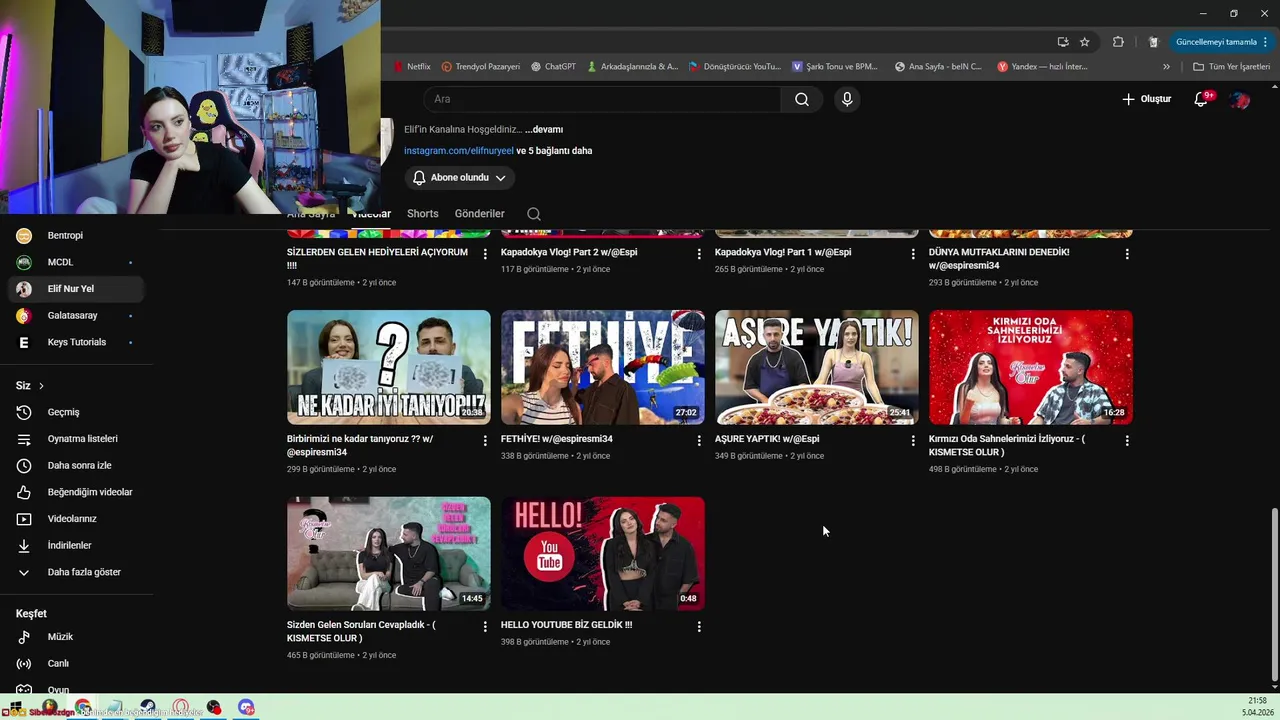The image size is (1280, 720).
Task: Open more options for Kırmızı Oda Sahnelerimizi video
Action: pos(1127,440)
